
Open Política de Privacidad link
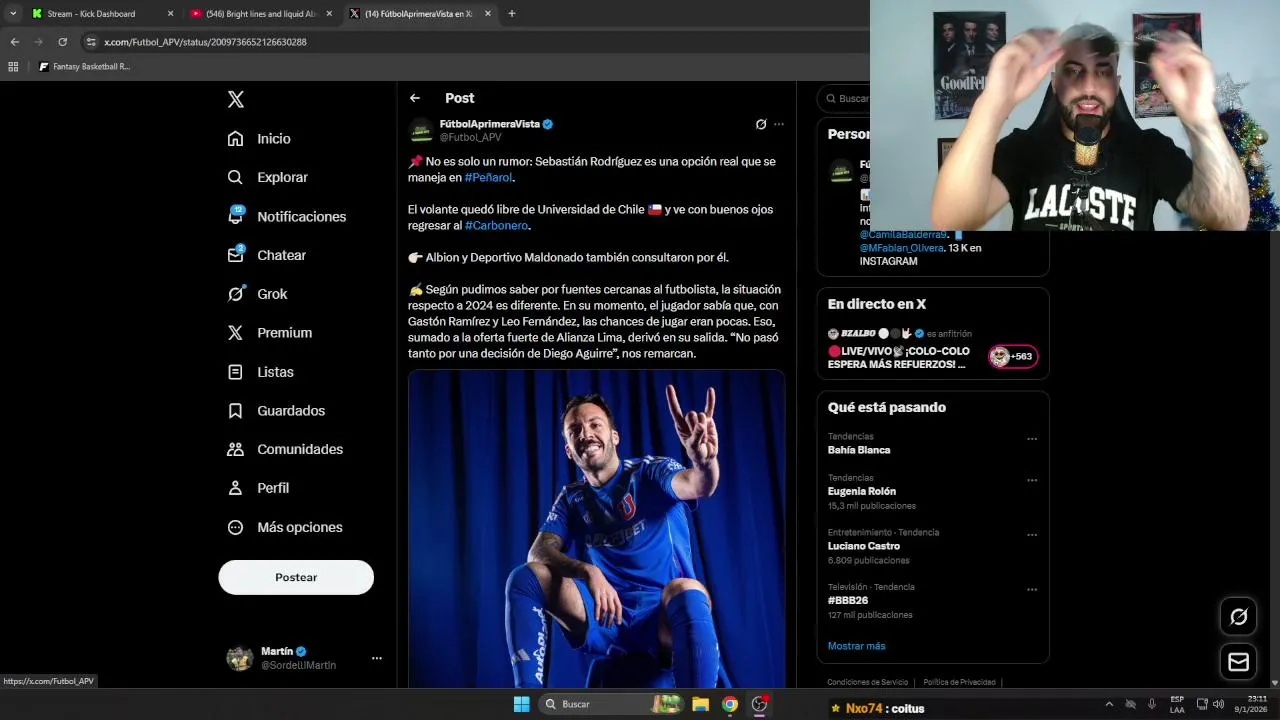959,682
